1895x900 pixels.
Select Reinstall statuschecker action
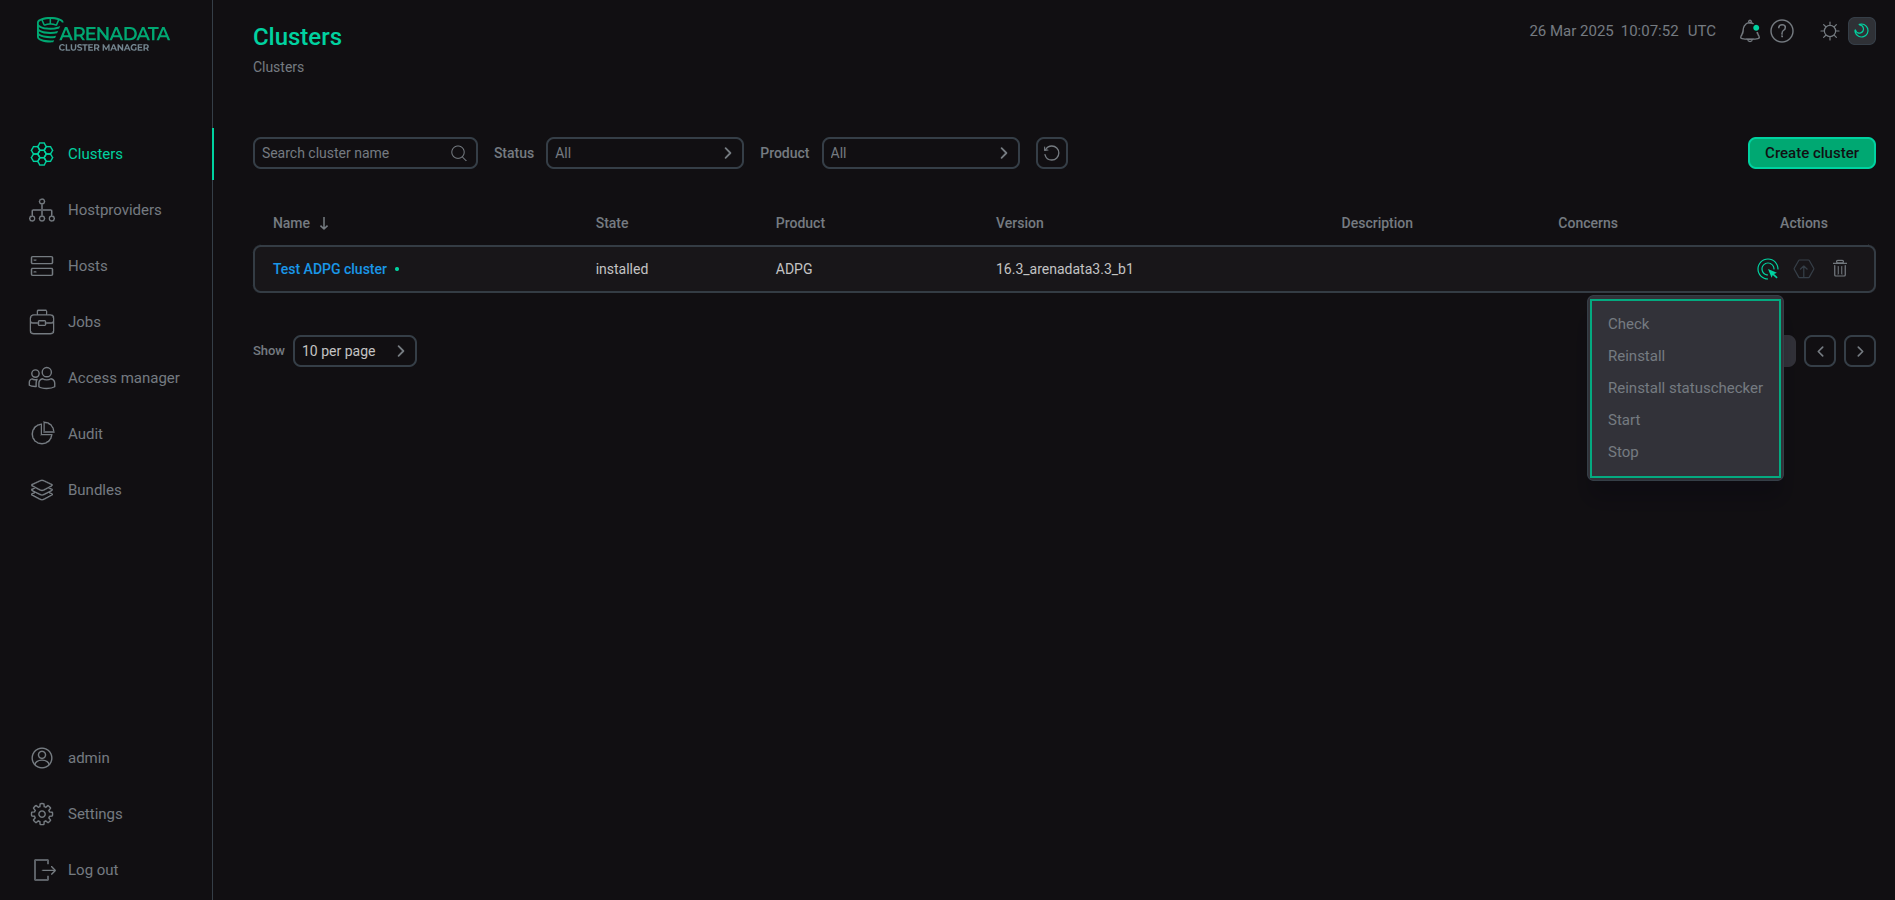click(x=1685, y=388)
